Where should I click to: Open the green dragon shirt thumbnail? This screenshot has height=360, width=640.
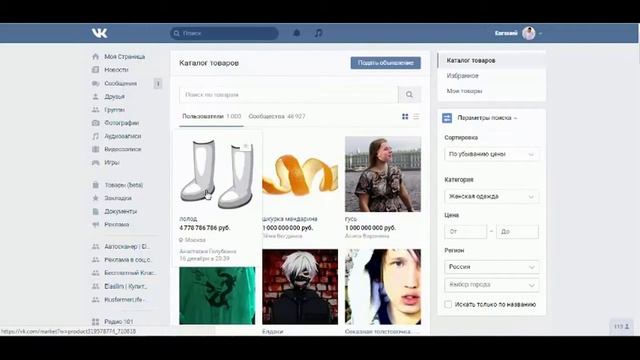pyautogui.click(x=217, y=296)
